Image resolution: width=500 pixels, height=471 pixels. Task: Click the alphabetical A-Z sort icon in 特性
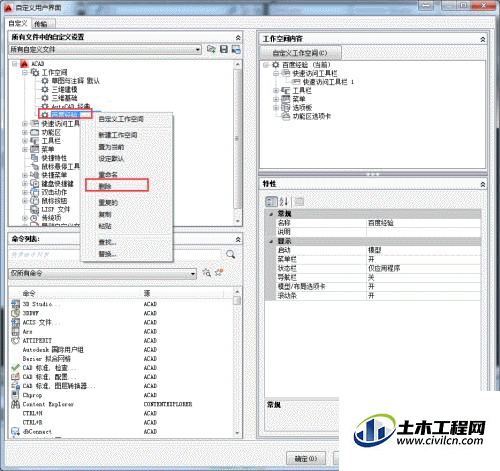point(284,201)
